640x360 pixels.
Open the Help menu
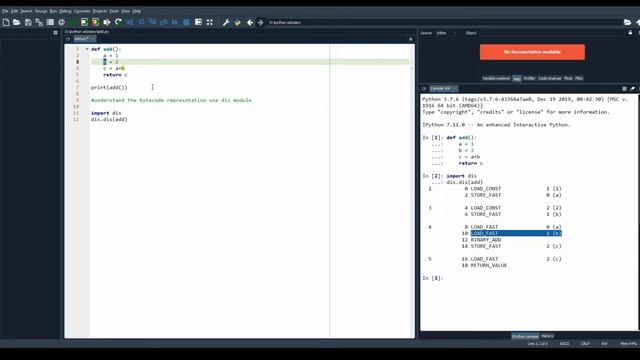(137, 11)
